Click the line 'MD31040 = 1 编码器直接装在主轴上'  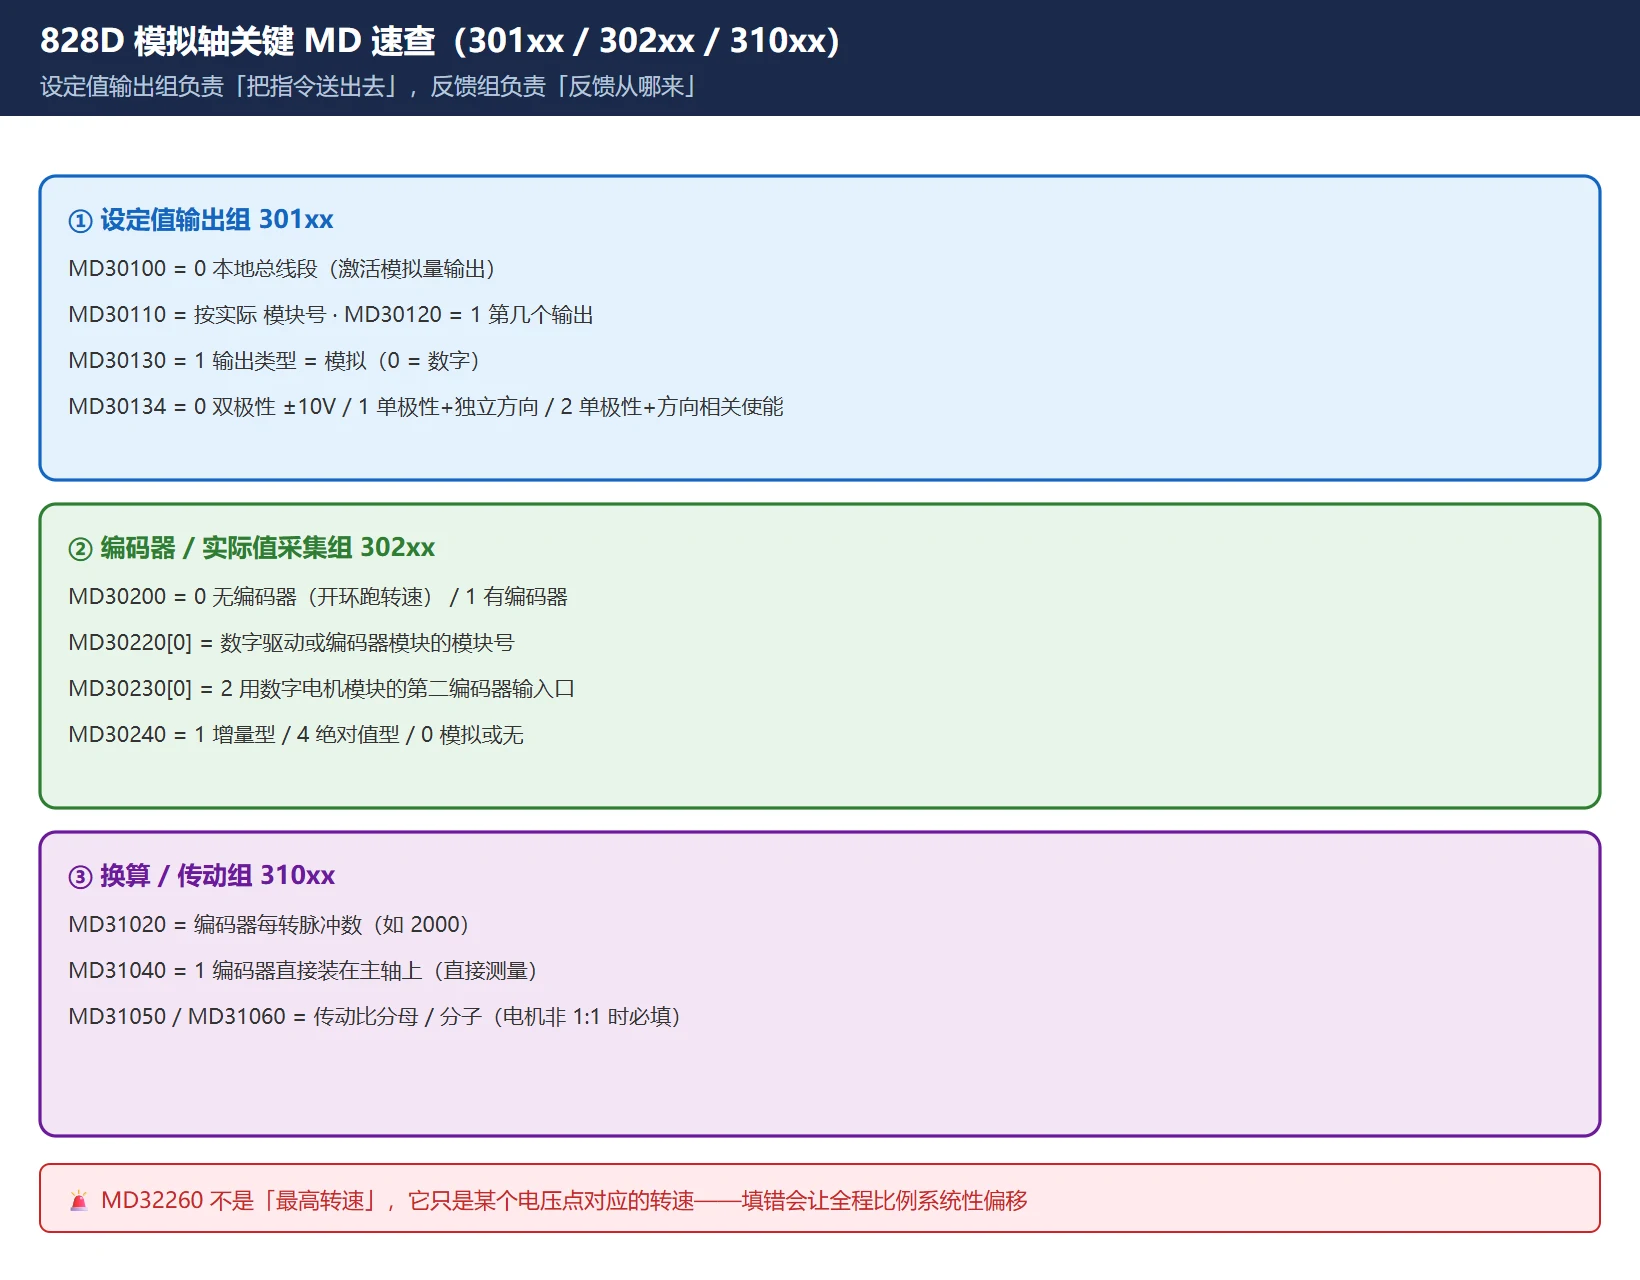[304, 971]
